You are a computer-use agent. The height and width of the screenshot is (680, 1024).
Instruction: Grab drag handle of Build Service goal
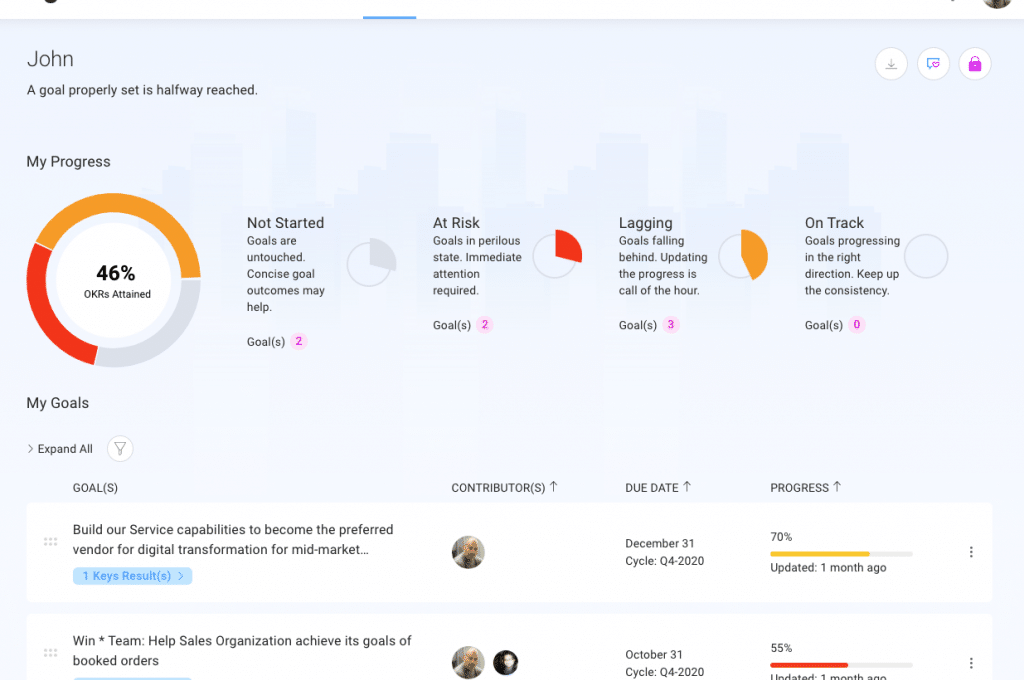tap(50, 542)
